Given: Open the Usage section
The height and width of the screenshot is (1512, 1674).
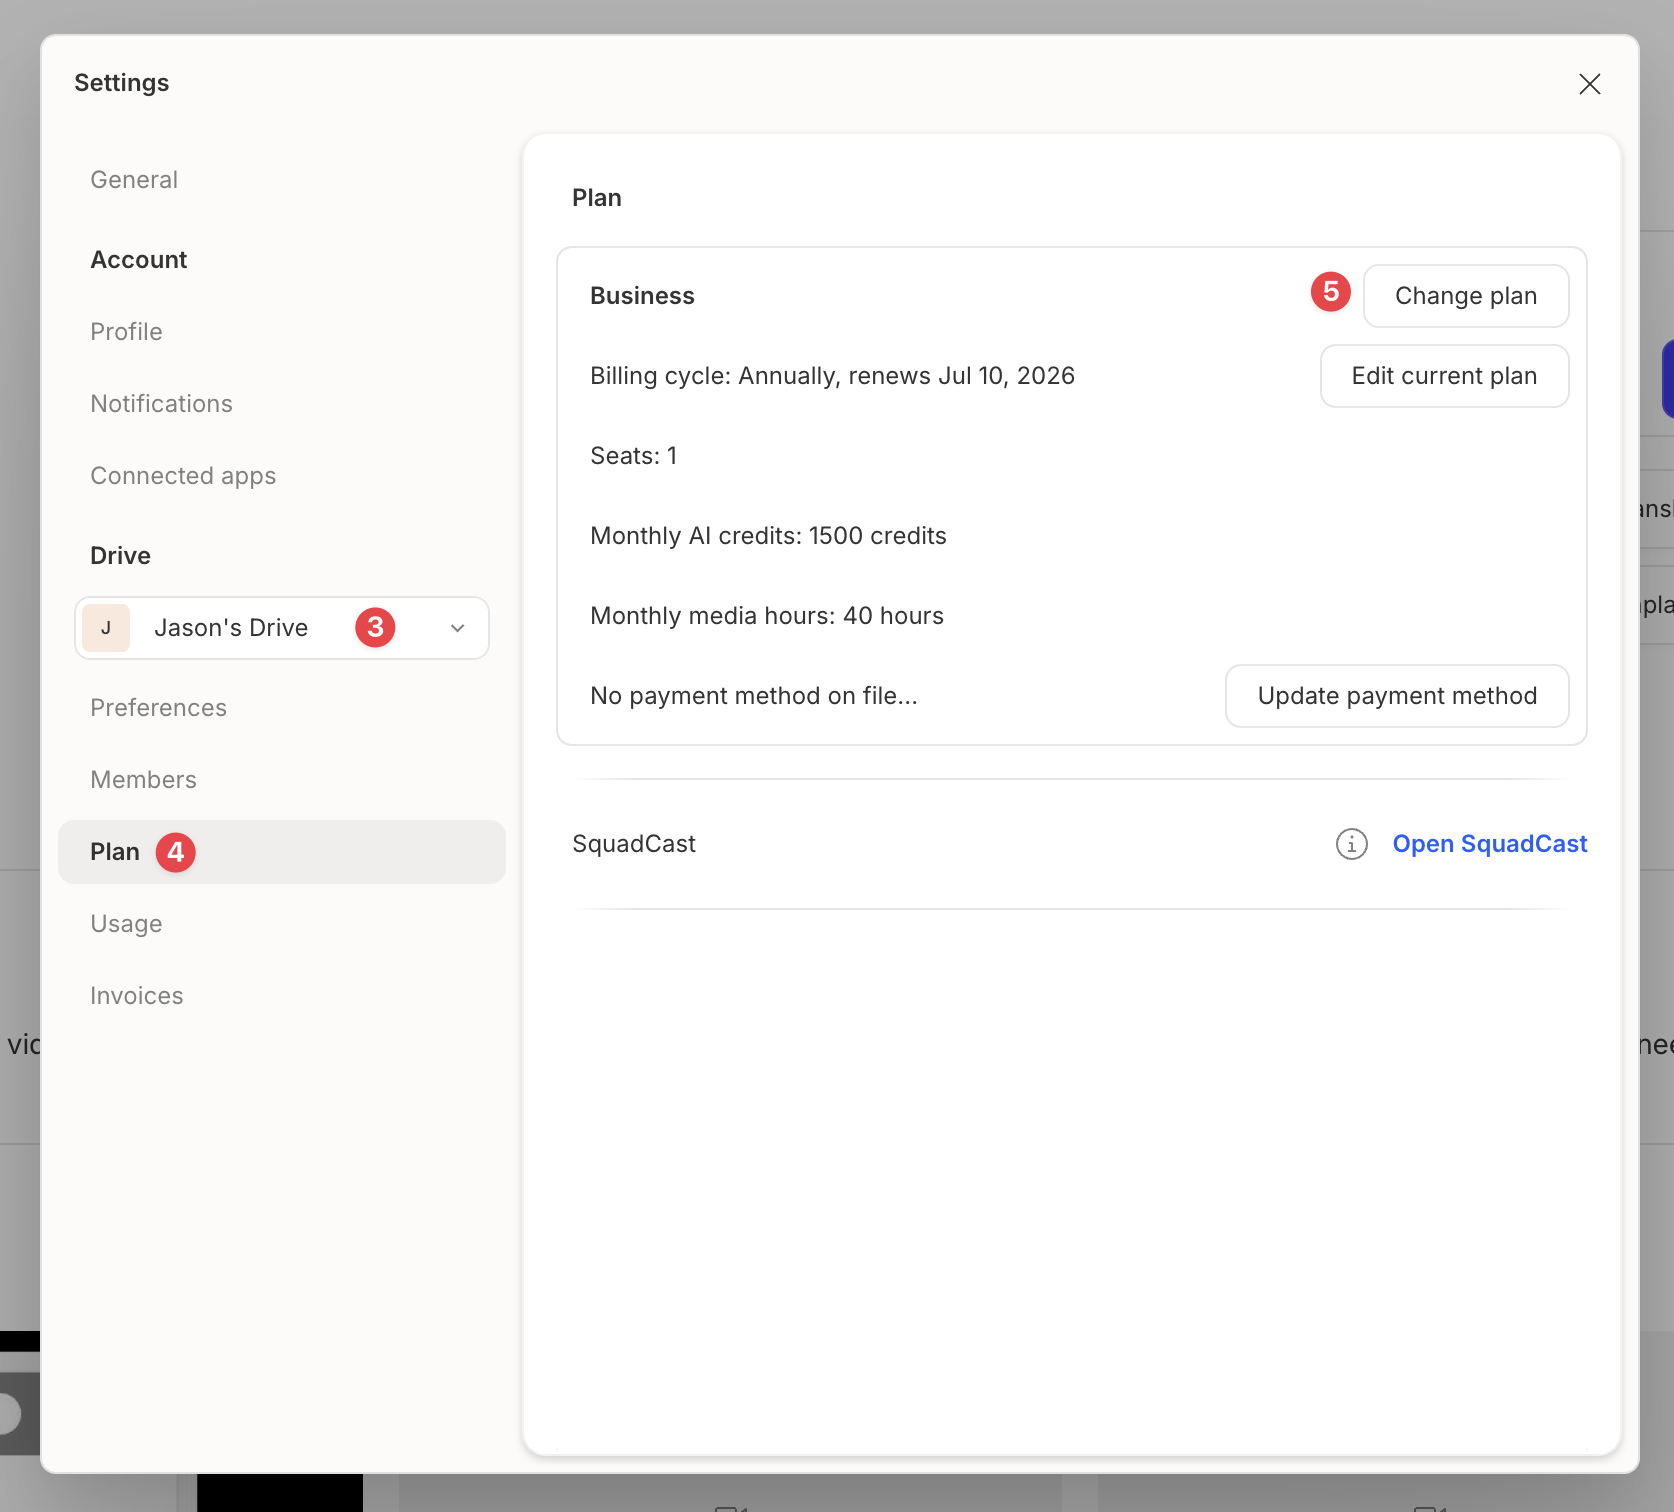Looking at the screenshot, I should [126, 923].
